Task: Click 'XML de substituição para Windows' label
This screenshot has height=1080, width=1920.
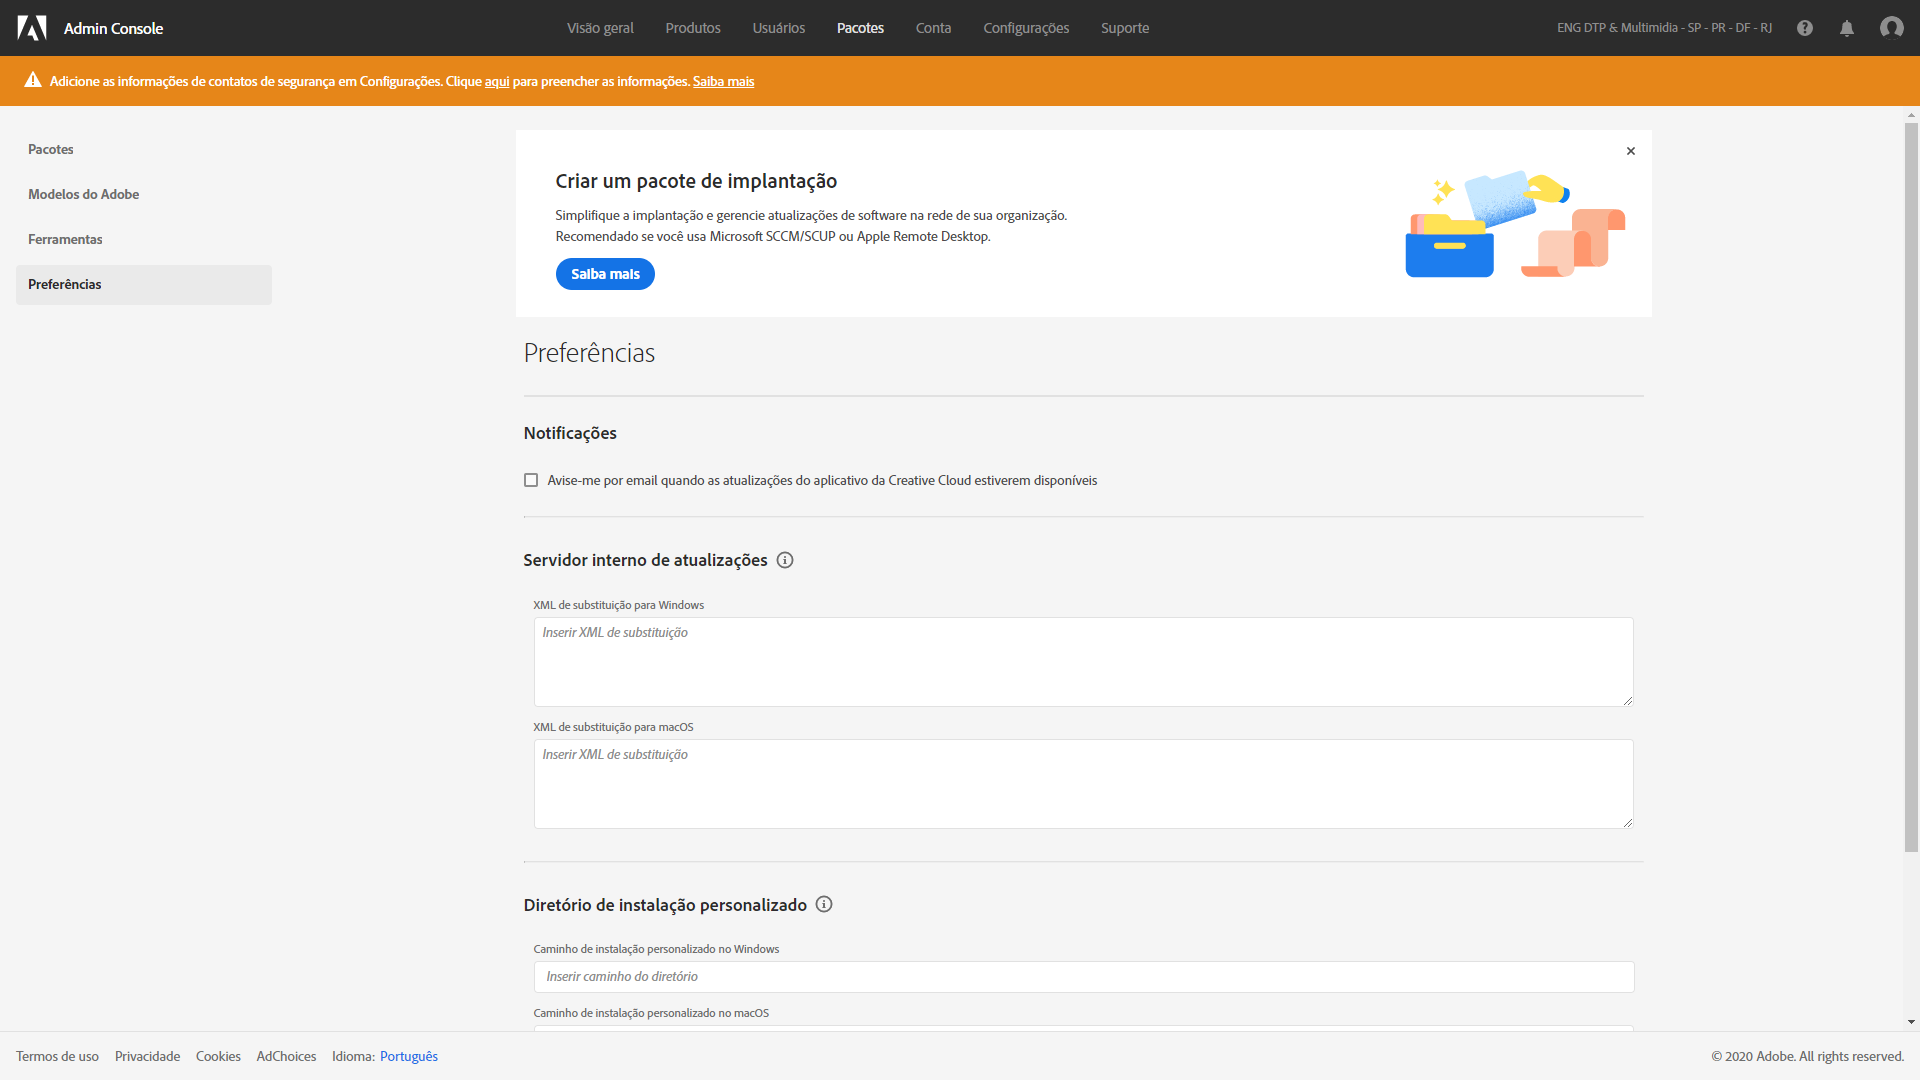Action: 618,605
